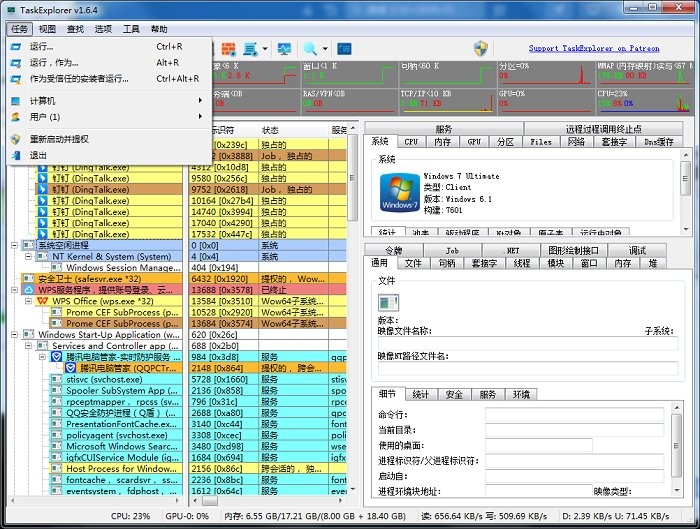Select 重新启动并提权 menu entry
The image size is (700, 529).
(59, 139)
